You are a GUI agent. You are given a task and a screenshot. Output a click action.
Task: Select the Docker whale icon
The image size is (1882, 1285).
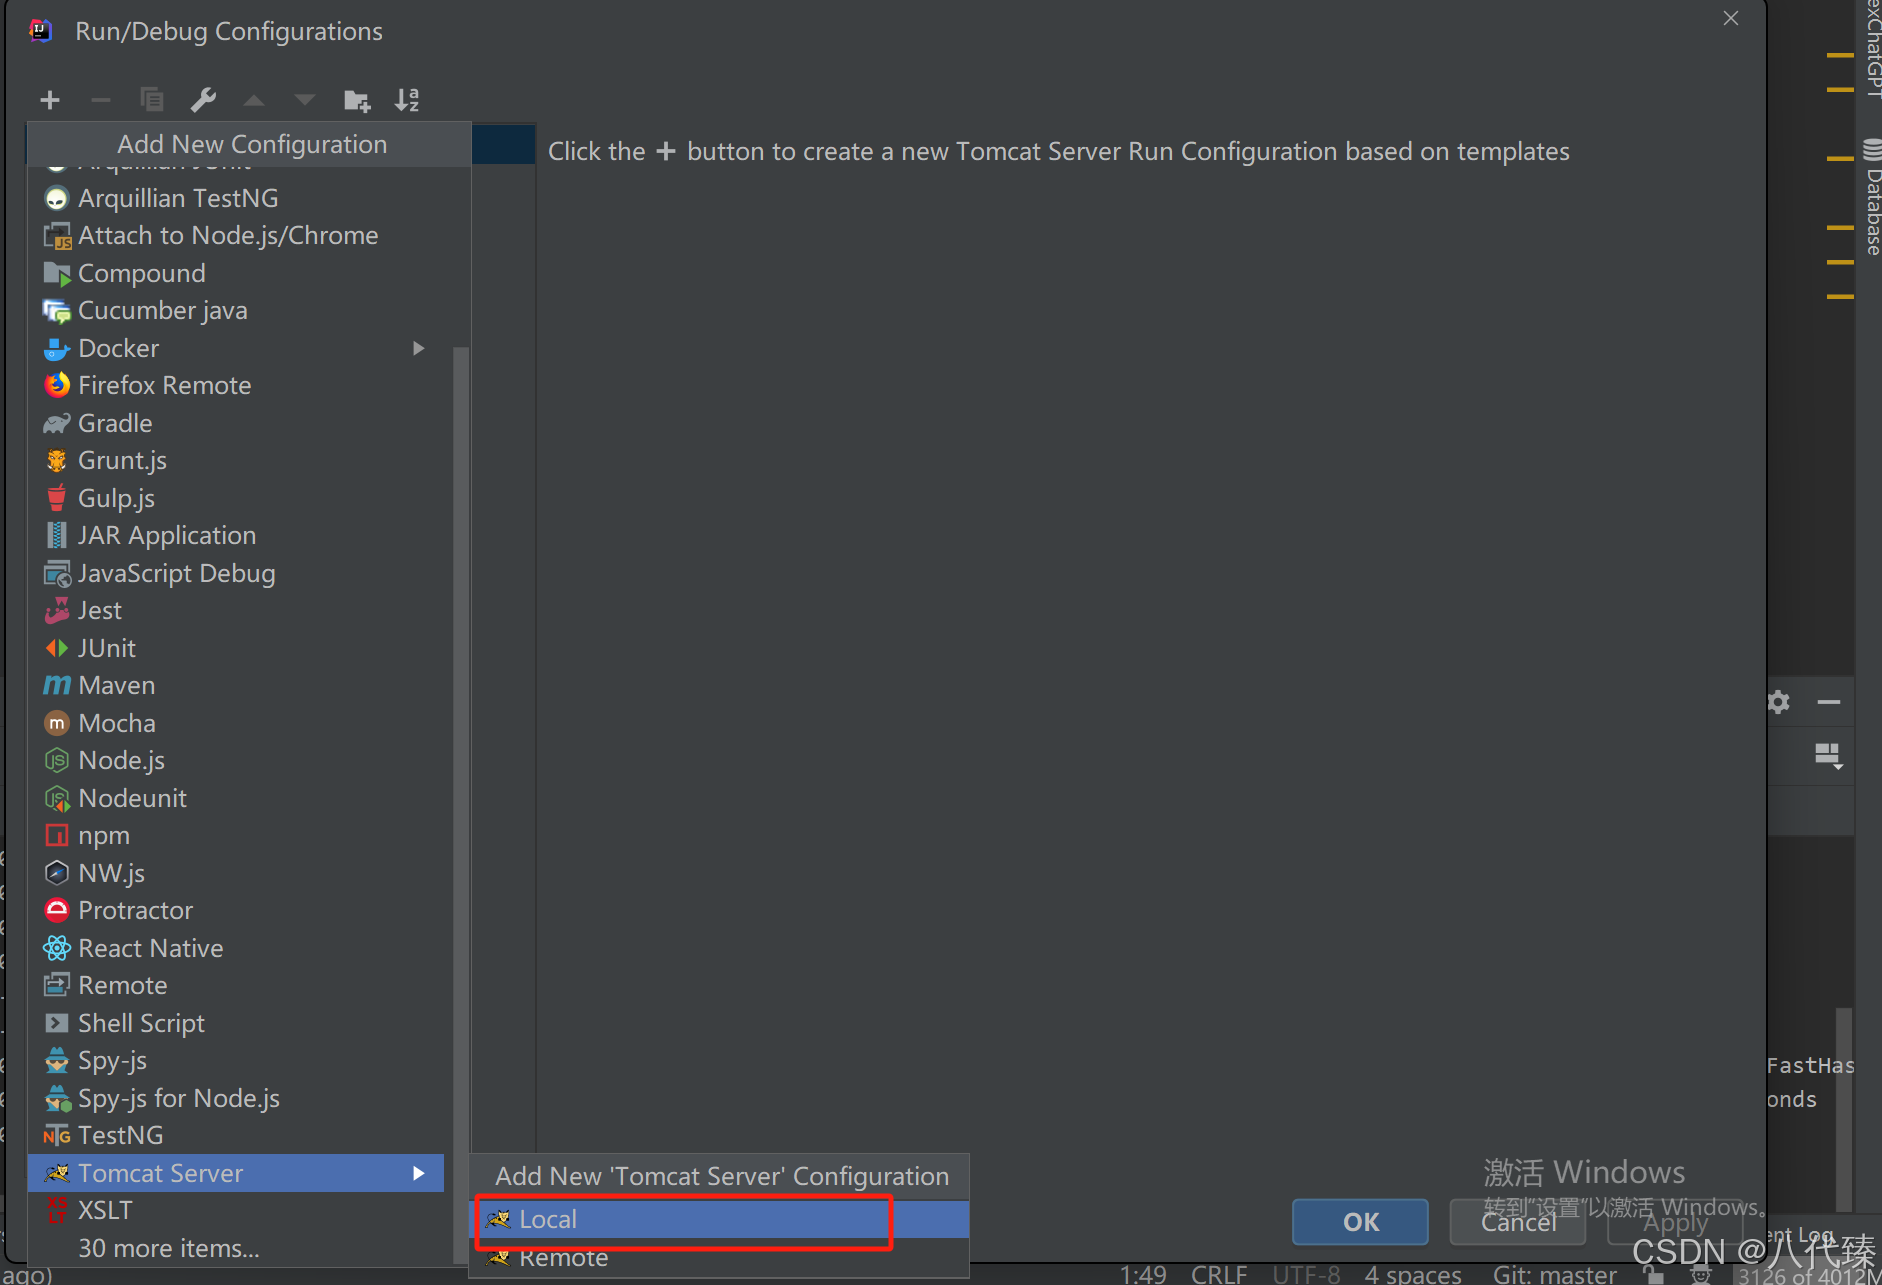point(57,348)
